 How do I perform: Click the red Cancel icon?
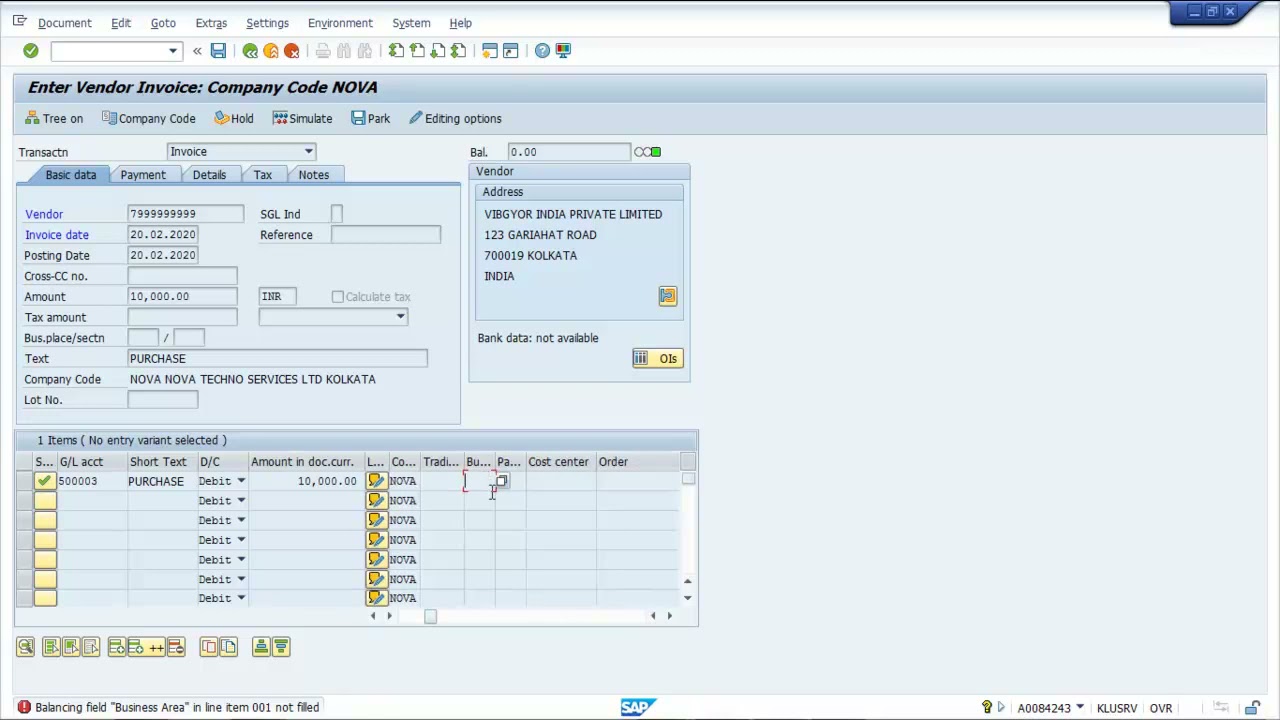point(292,50)
